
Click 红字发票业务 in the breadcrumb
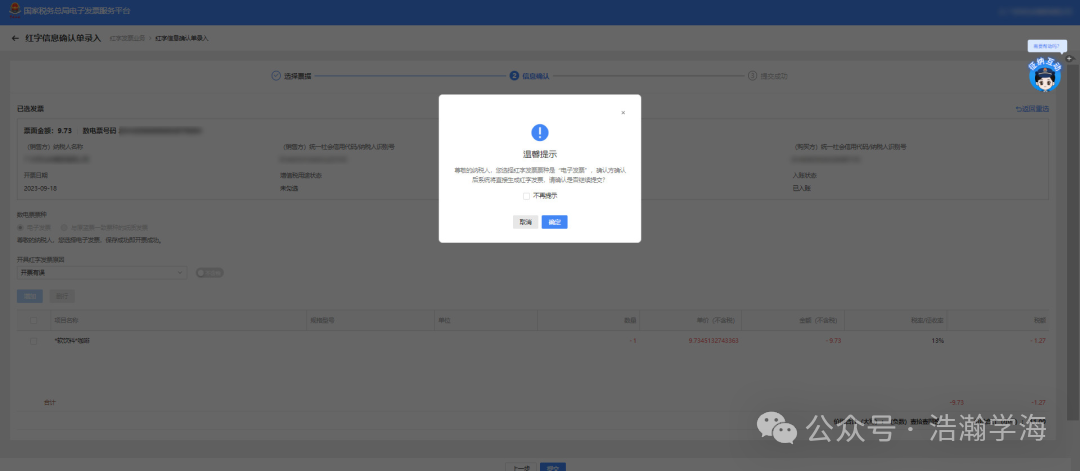pos(127,38)
